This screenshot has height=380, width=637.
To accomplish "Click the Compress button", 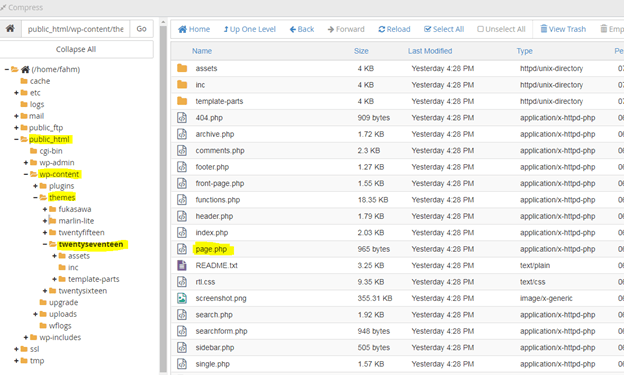I will point(22,7).
